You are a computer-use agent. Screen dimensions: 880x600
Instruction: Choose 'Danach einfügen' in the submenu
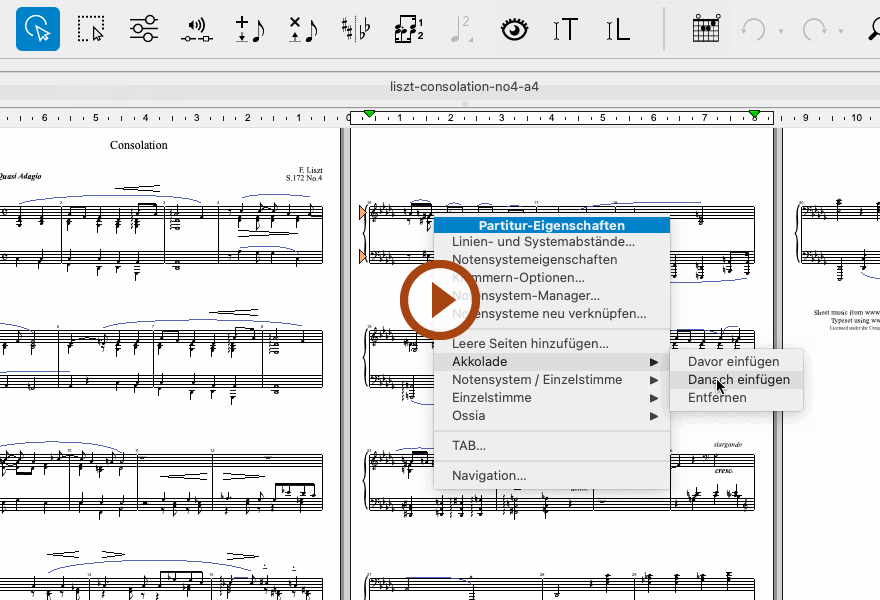pos(738,380)
